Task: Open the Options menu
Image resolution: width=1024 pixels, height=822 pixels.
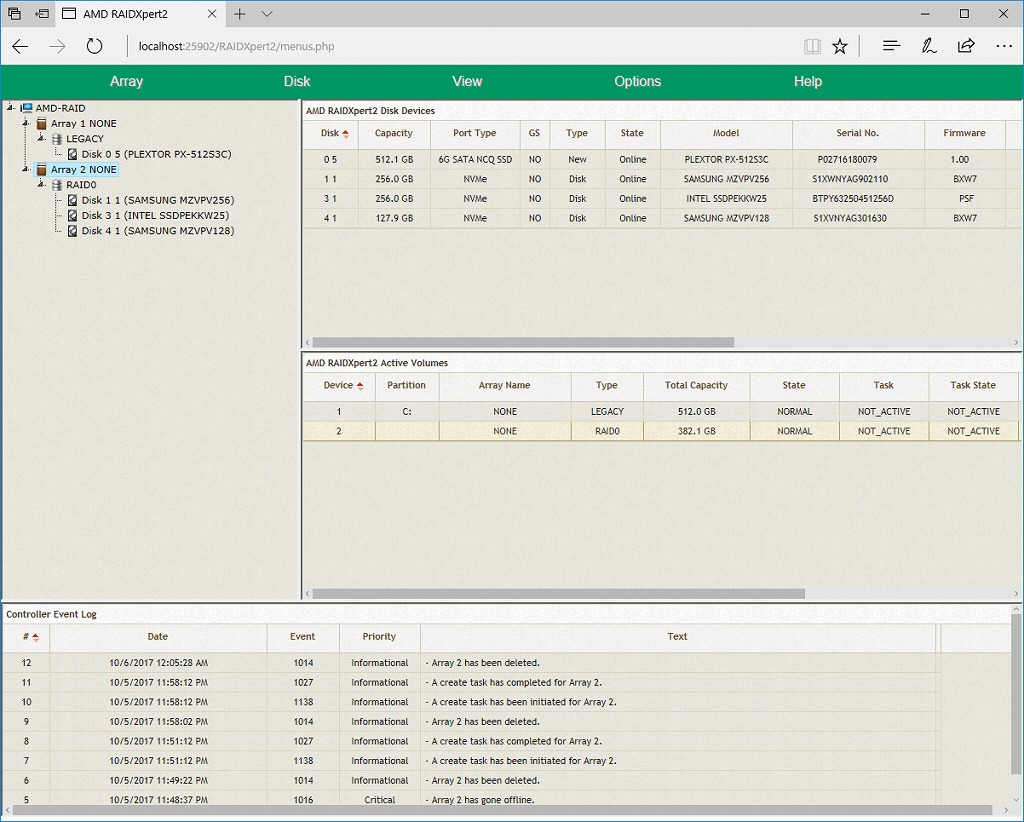Action: click(x=637, y=82)
